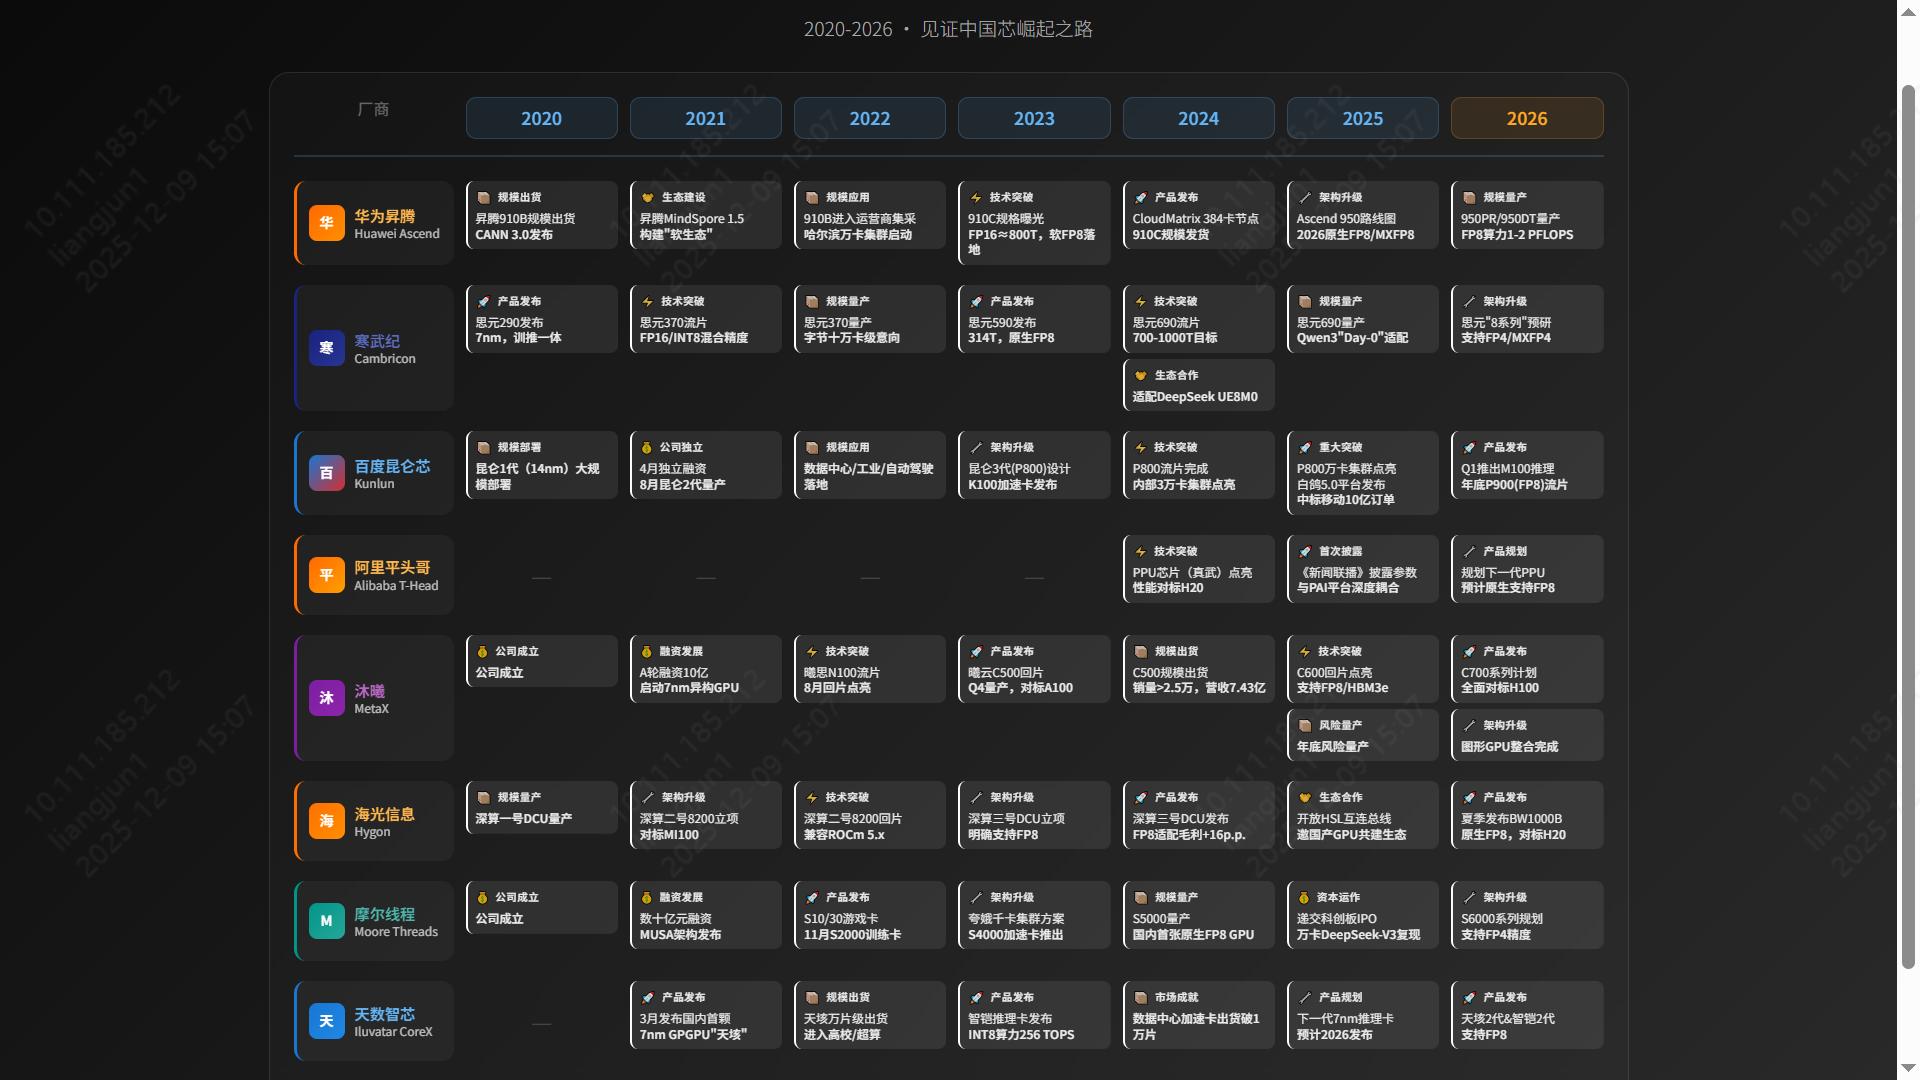Click the vertical scrollbar thumb
The image size is (1920, 1080).
point(1908,525)
